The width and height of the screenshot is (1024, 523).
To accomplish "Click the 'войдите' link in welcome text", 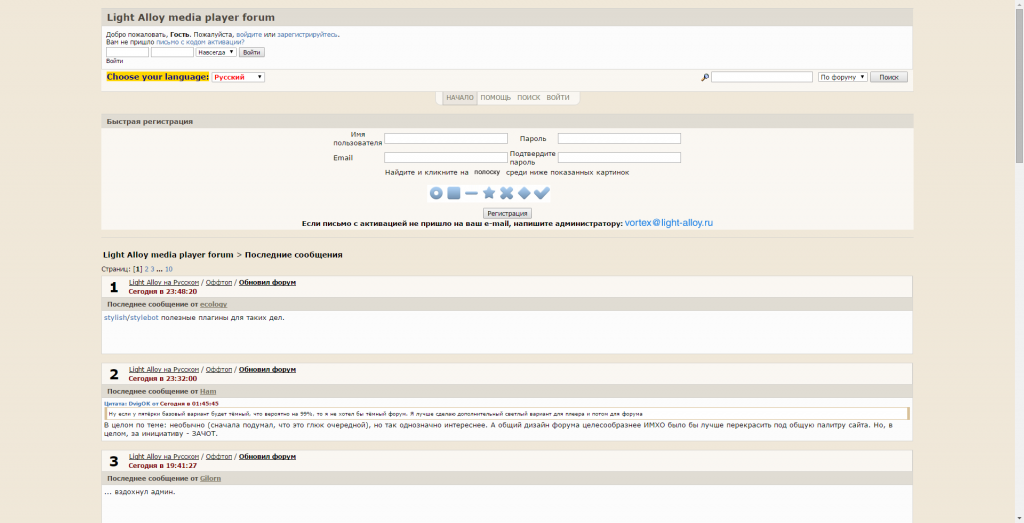I will pyautogui.click(x=249, y=35).
